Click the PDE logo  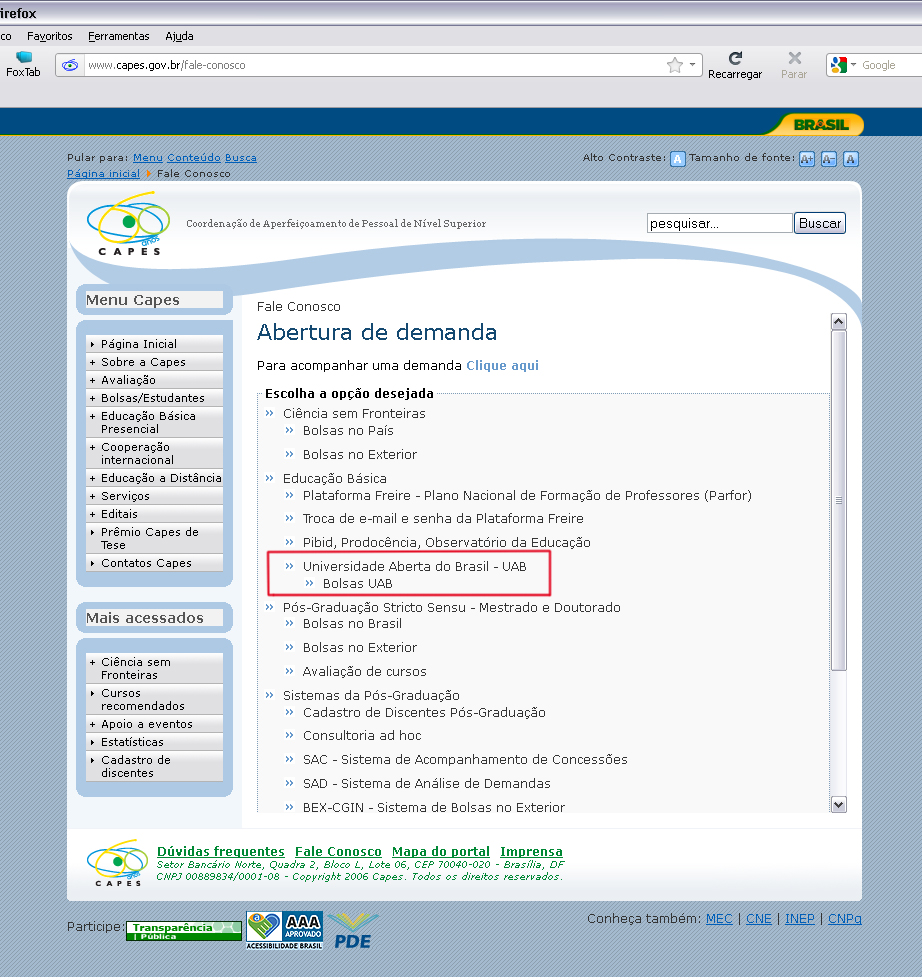tap(353, 932)
